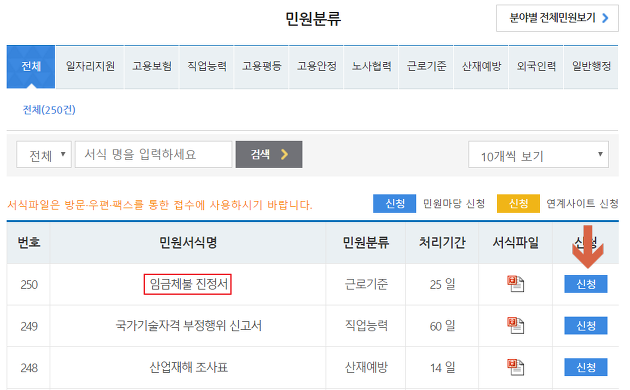Click the 민원분류 column header
Screen dimensions: 630x390
(x=366, y=242)
